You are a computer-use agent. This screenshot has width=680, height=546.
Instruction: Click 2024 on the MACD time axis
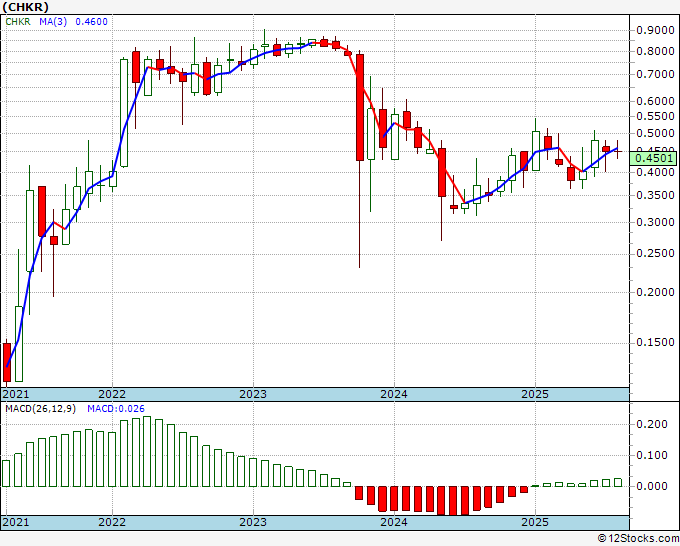pos(394,522)
